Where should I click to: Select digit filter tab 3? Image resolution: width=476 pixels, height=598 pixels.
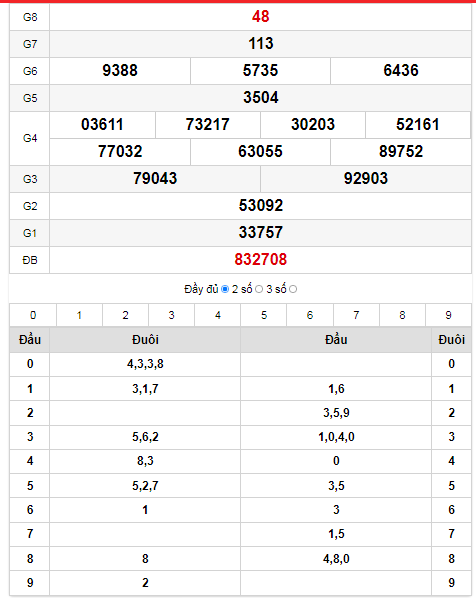point(172,315)
